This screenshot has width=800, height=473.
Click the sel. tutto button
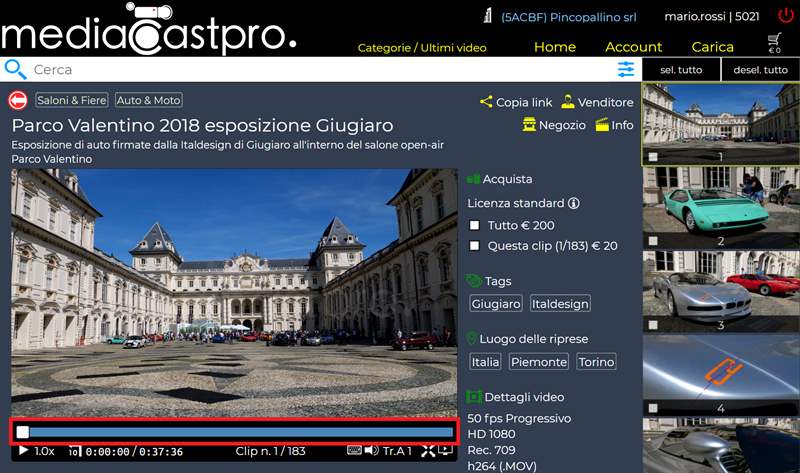click(681, 70)
